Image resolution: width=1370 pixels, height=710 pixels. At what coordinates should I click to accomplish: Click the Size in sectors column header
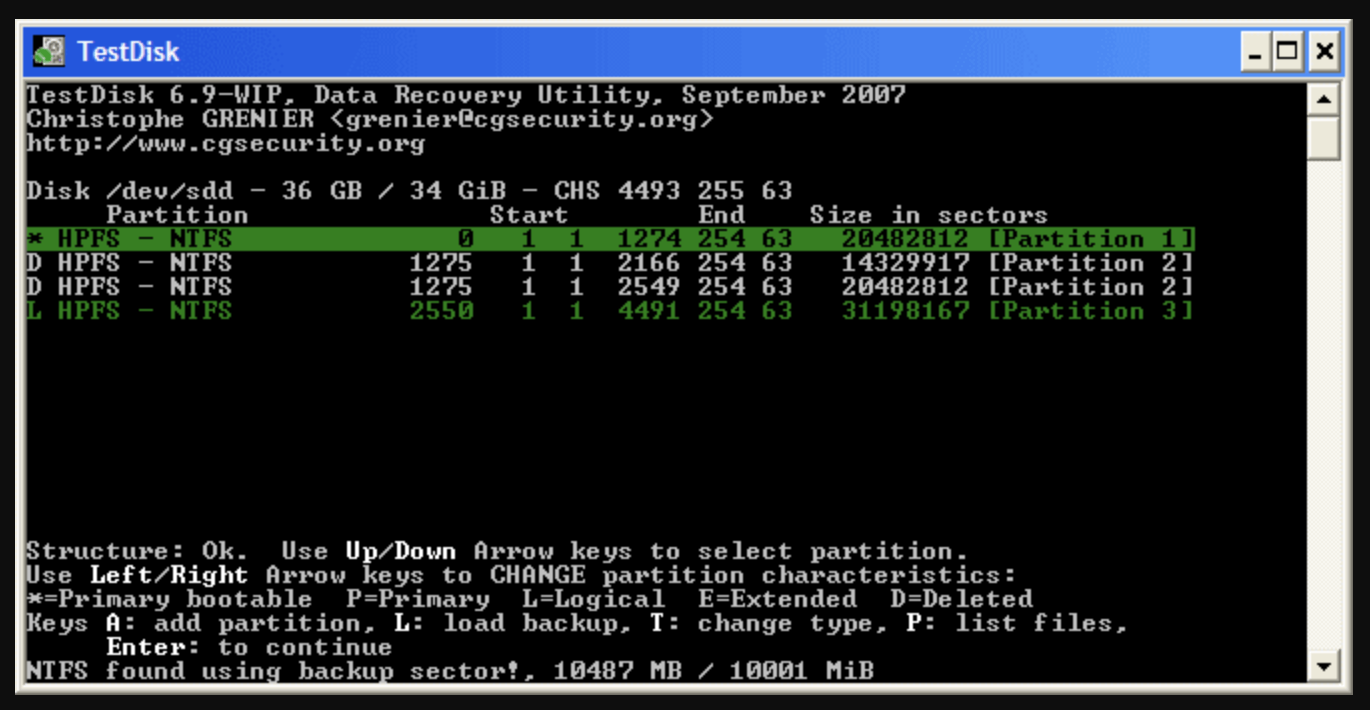(930, 214)
